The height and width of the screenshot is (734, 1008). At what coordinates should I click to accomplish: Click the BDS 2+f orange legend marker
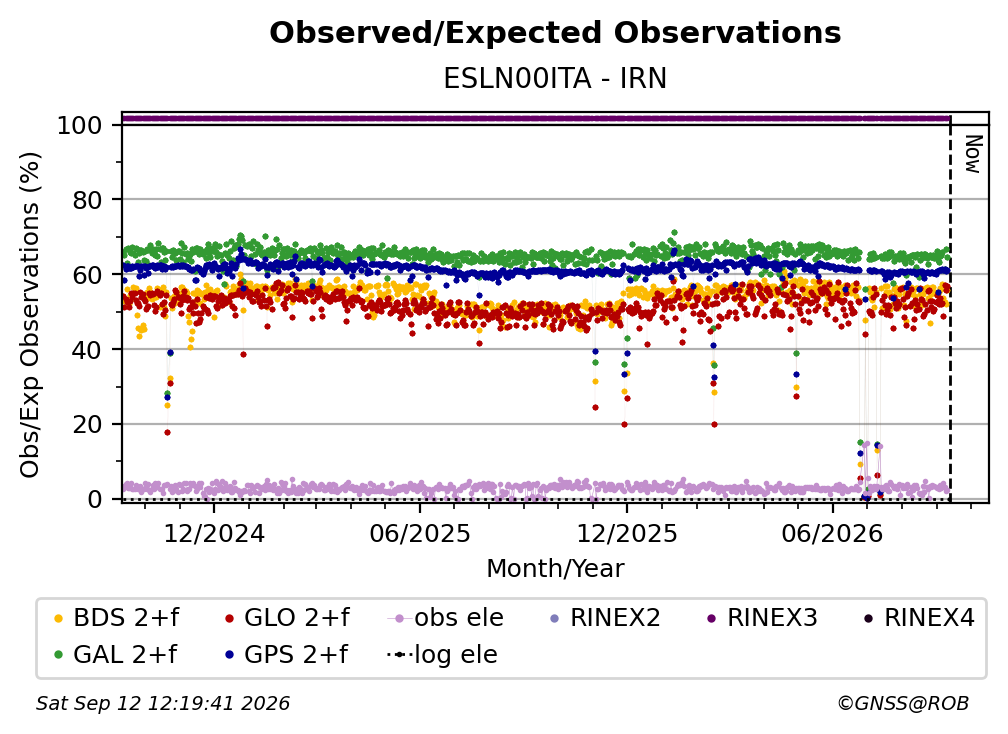(58, 618)
